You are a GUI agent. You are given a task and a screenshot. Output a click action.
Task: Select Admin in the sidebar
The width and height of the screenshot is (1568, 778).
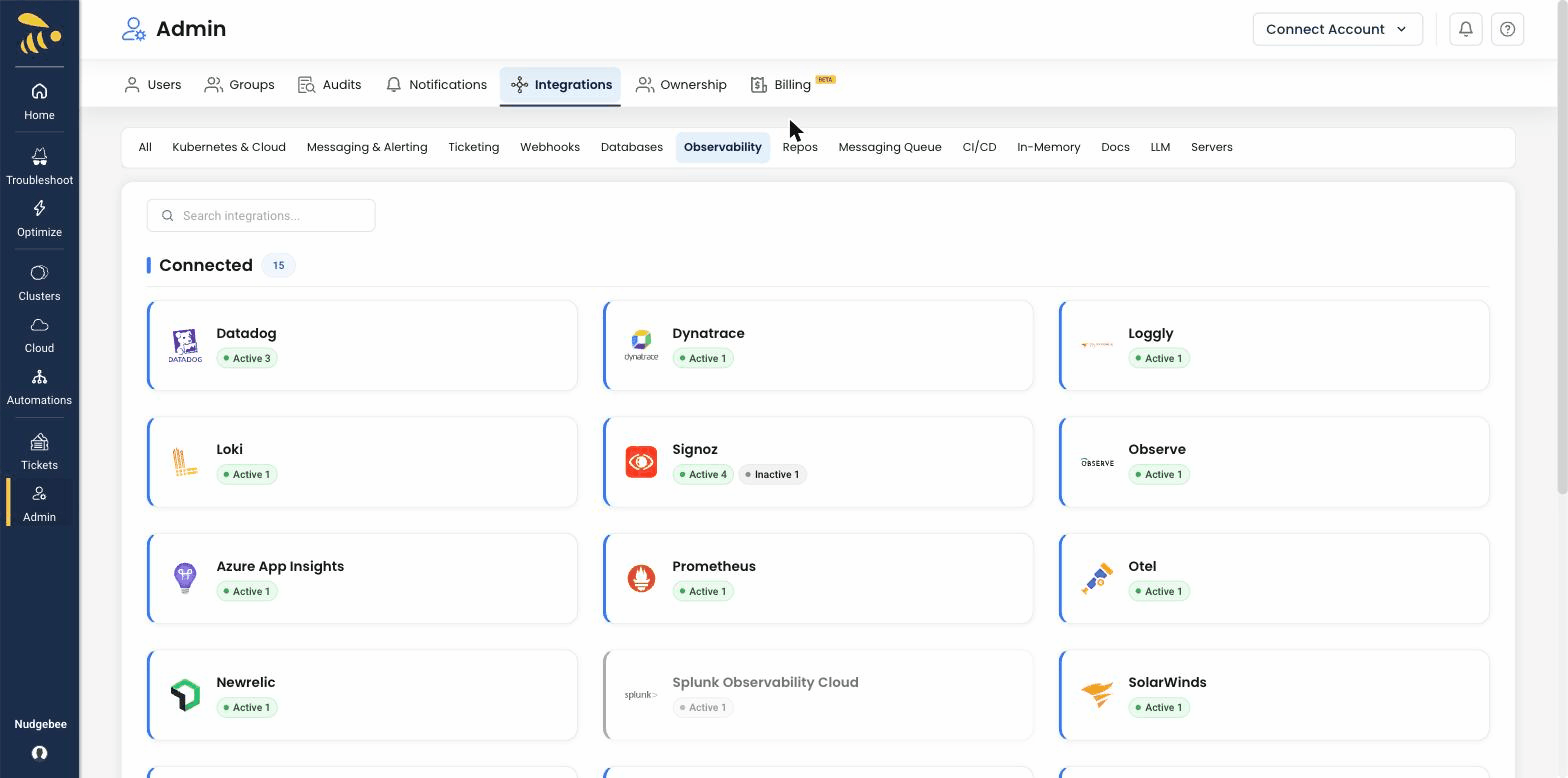tap(39, 504)
